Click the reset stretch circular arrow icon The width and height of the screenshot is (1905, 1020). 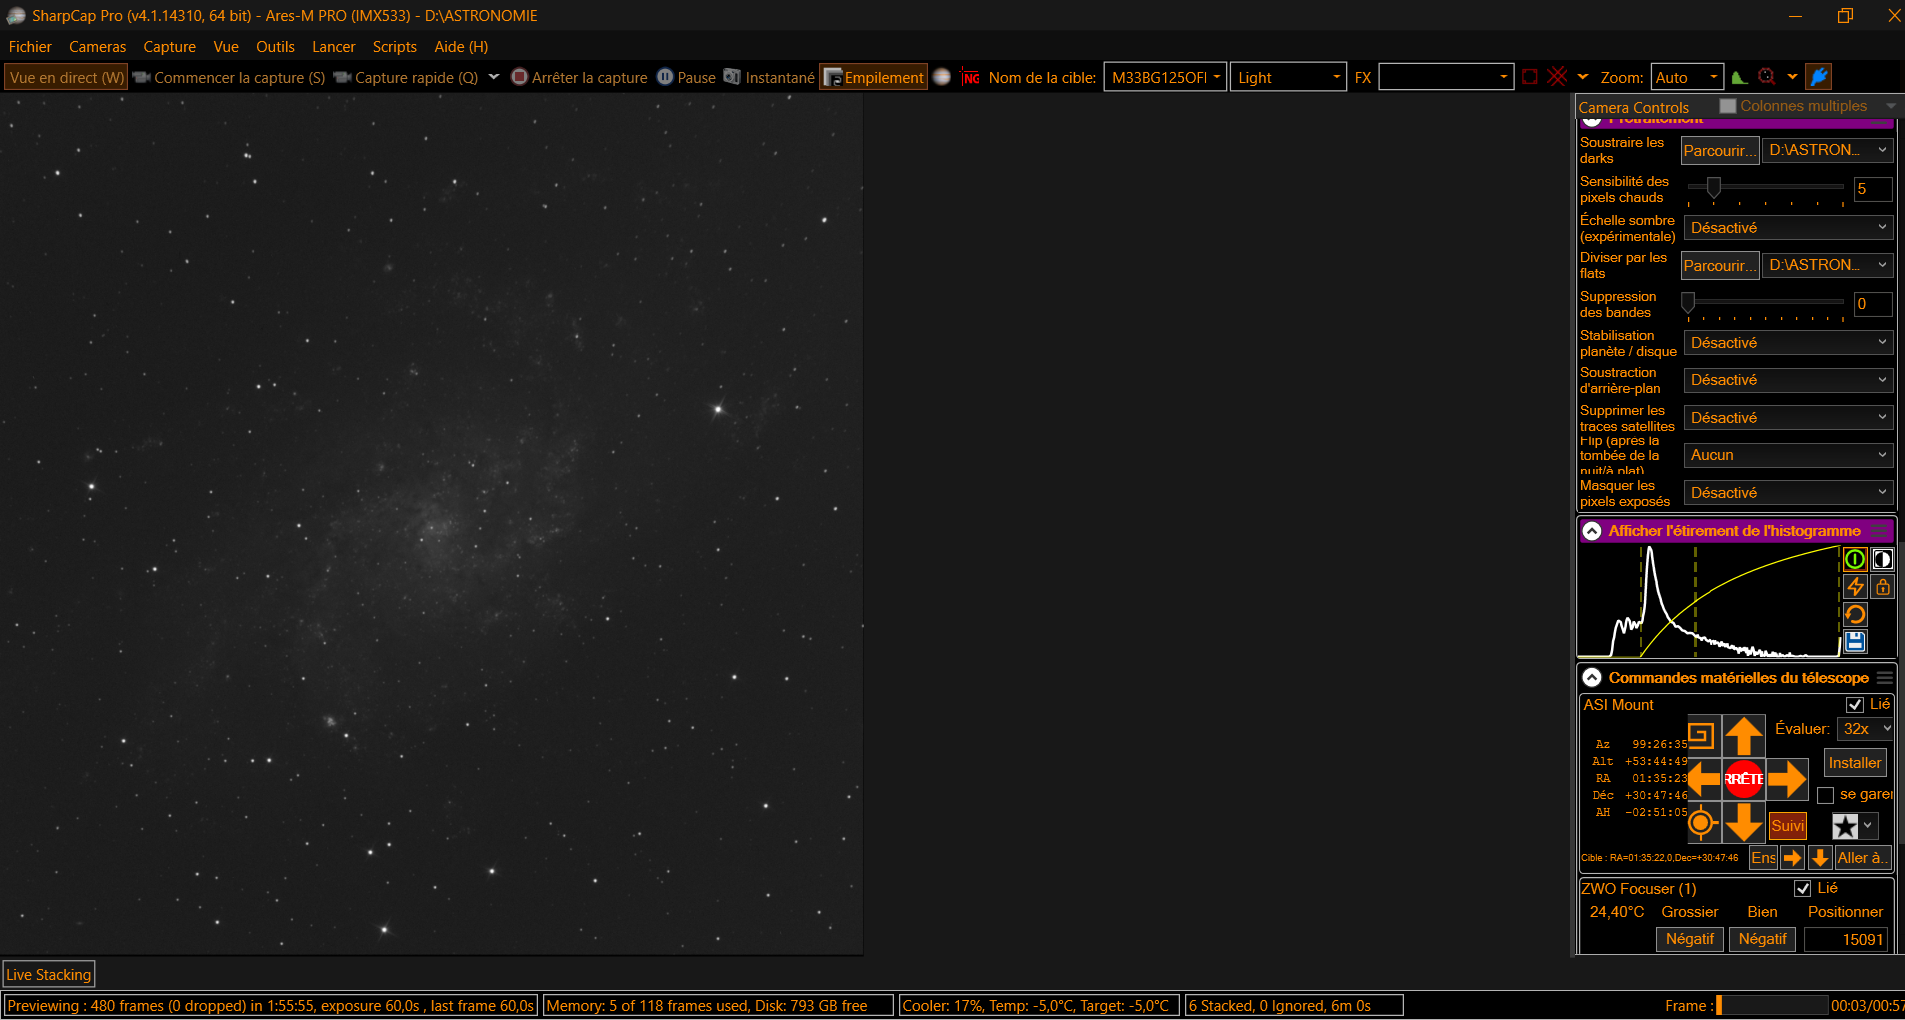1855,614
